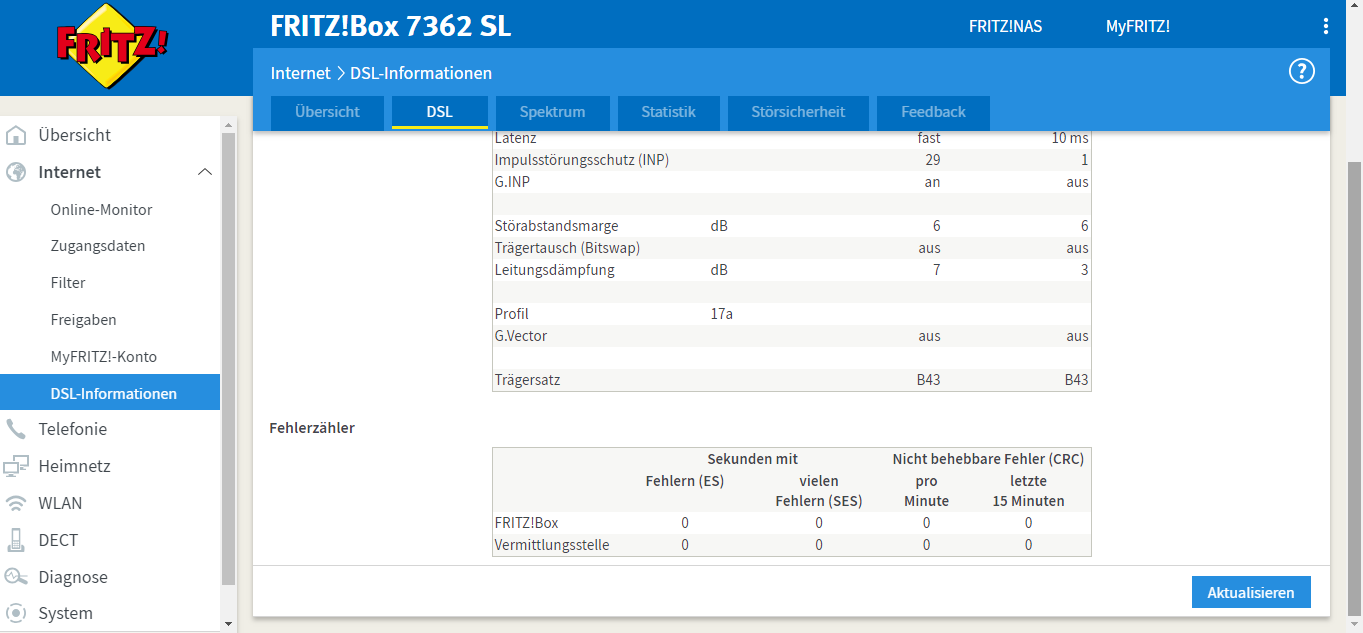Screen dimensions: 1363x633
Task: Switch to the Feedback tab
Action: click(x=933, y=112)
